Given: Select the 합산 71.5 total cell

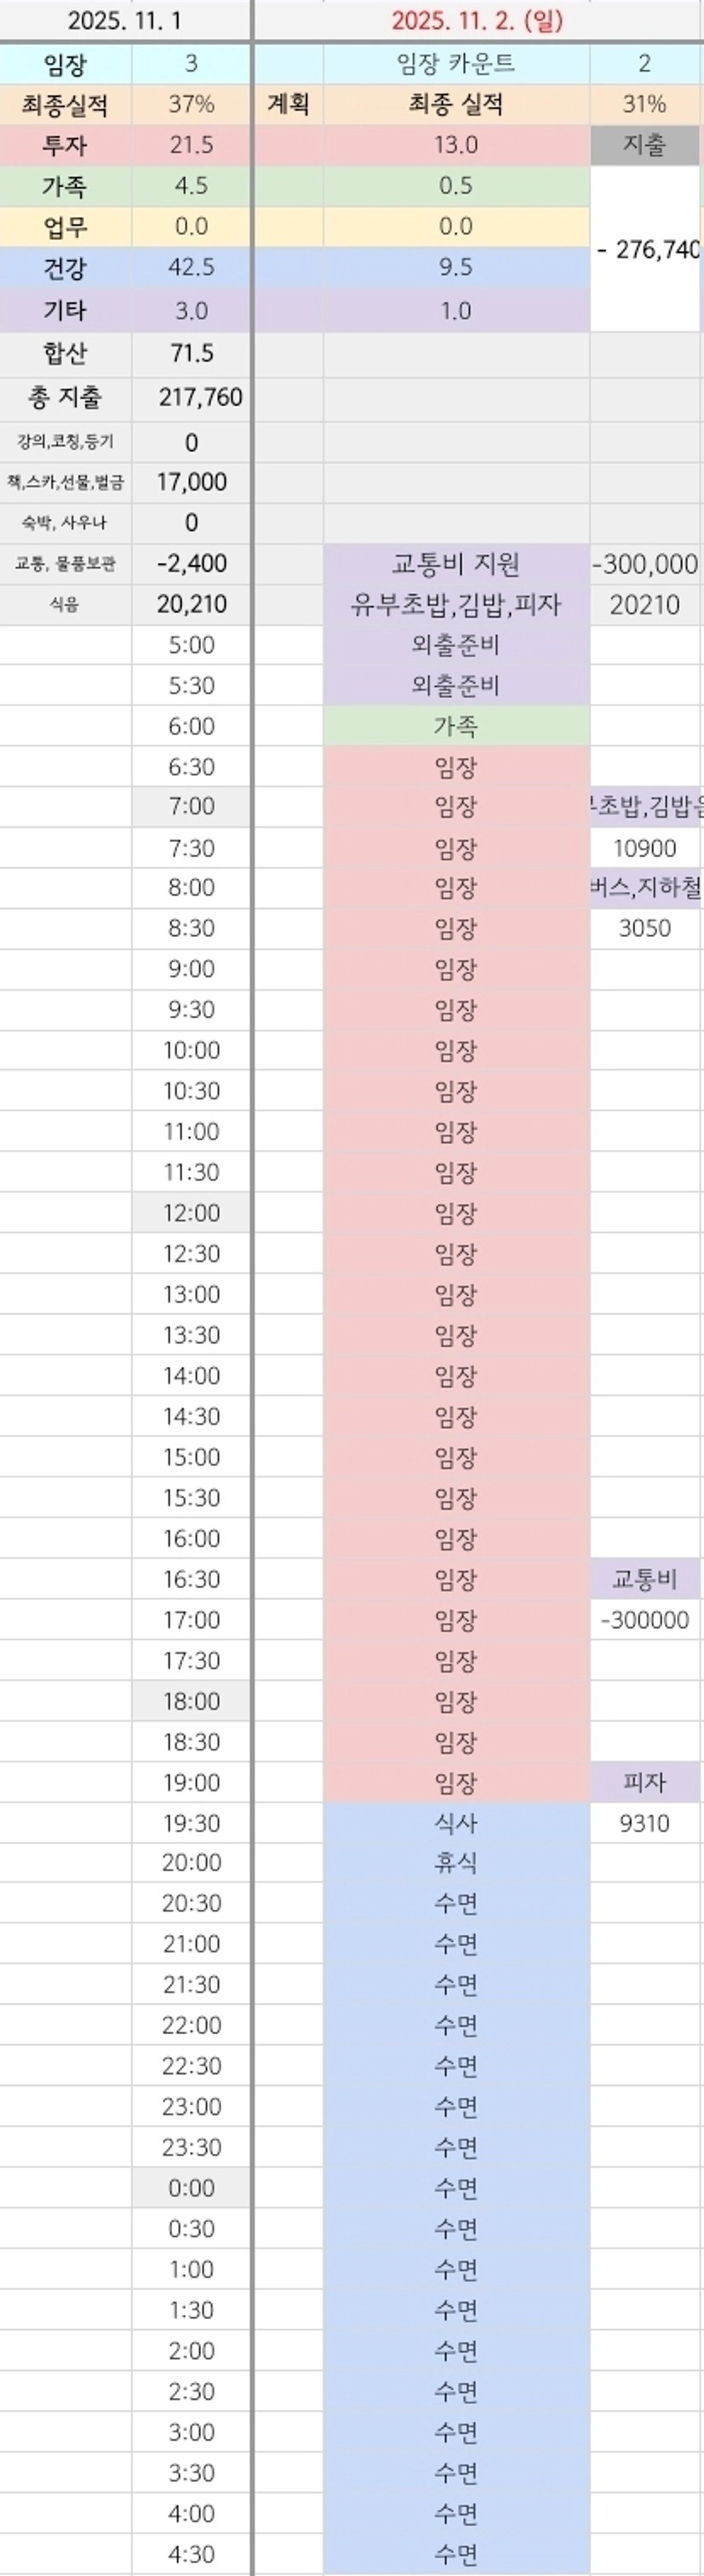Looking at the screenshot, I should (191, 353).
